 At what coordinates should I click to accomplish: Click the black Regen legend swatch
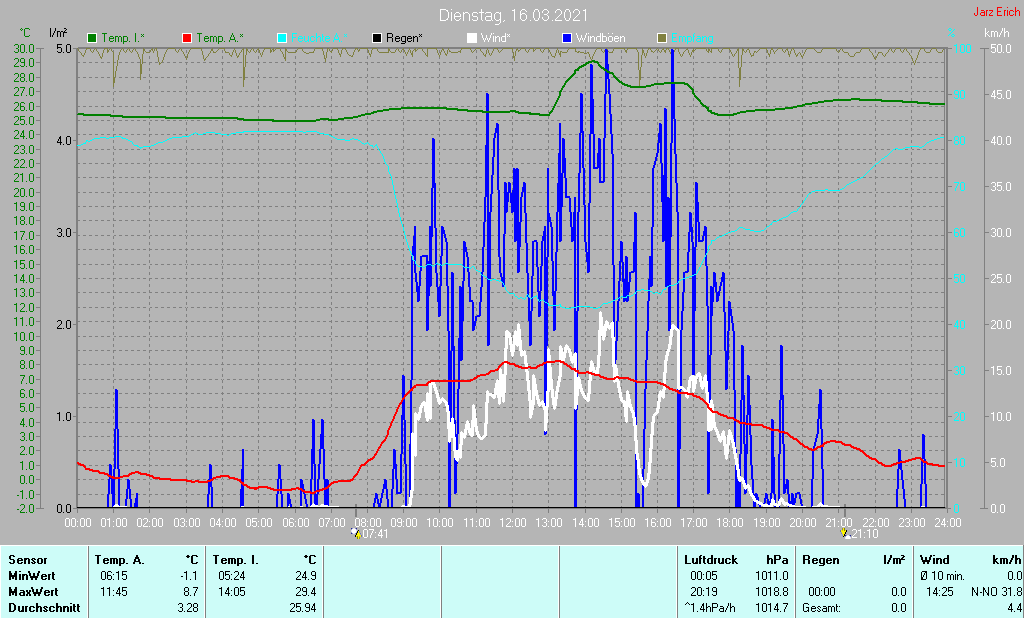[x=377, y=38]
